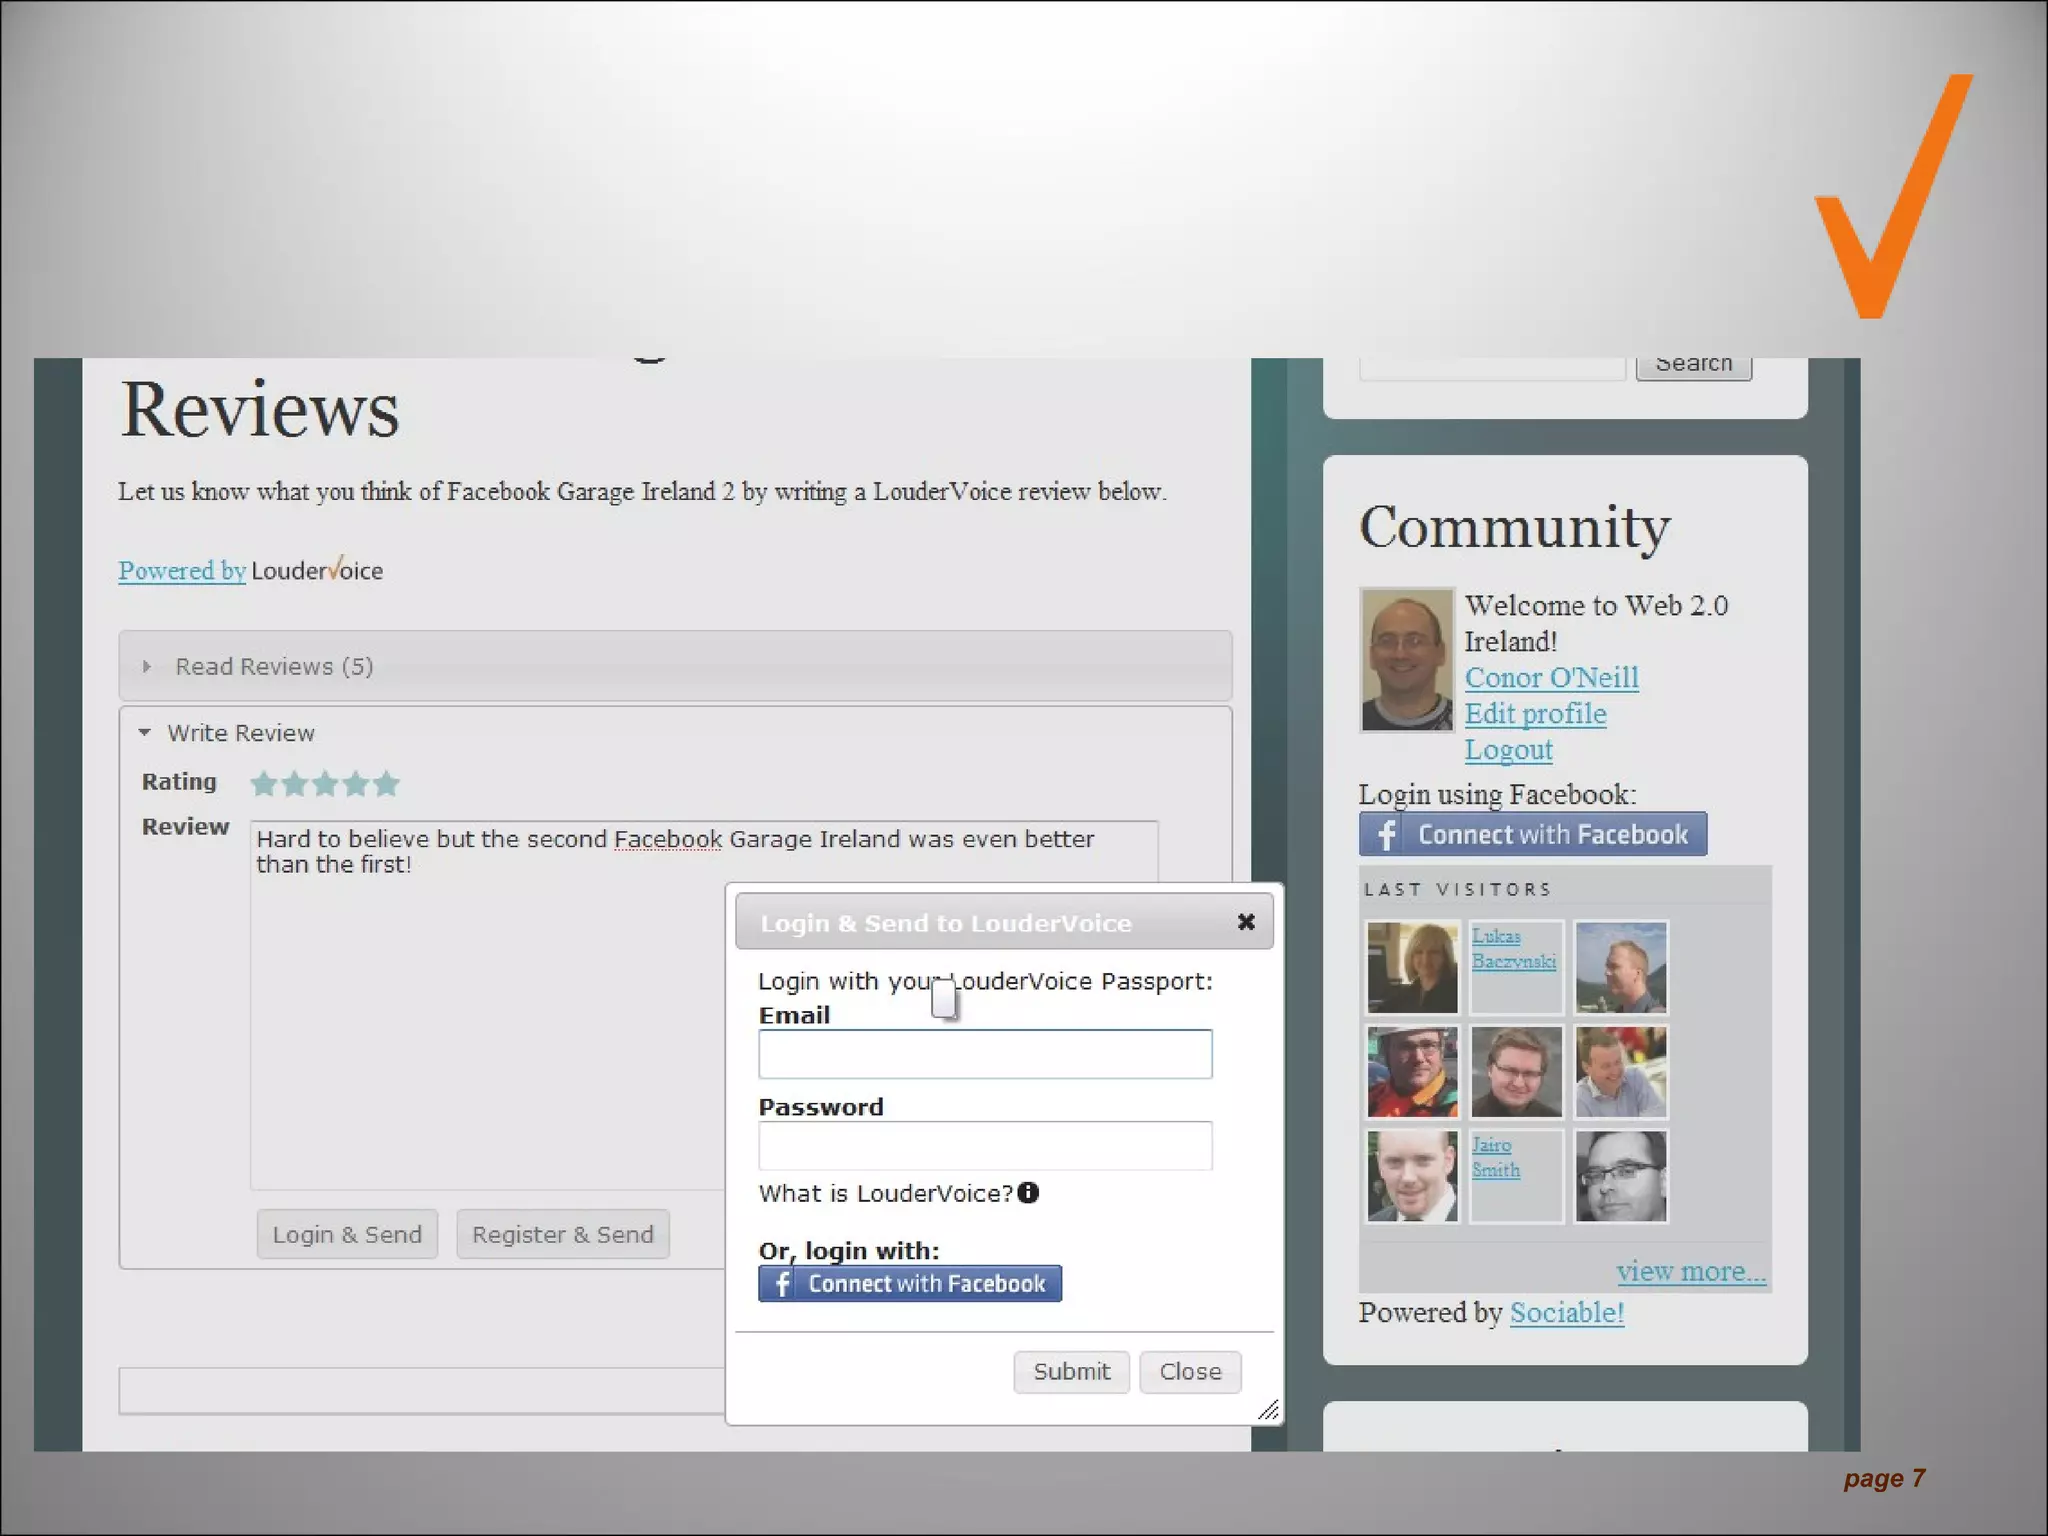Click the Logout link
The width and height of the screenshot is (2048, 1536).
[x=1508, y=750]
